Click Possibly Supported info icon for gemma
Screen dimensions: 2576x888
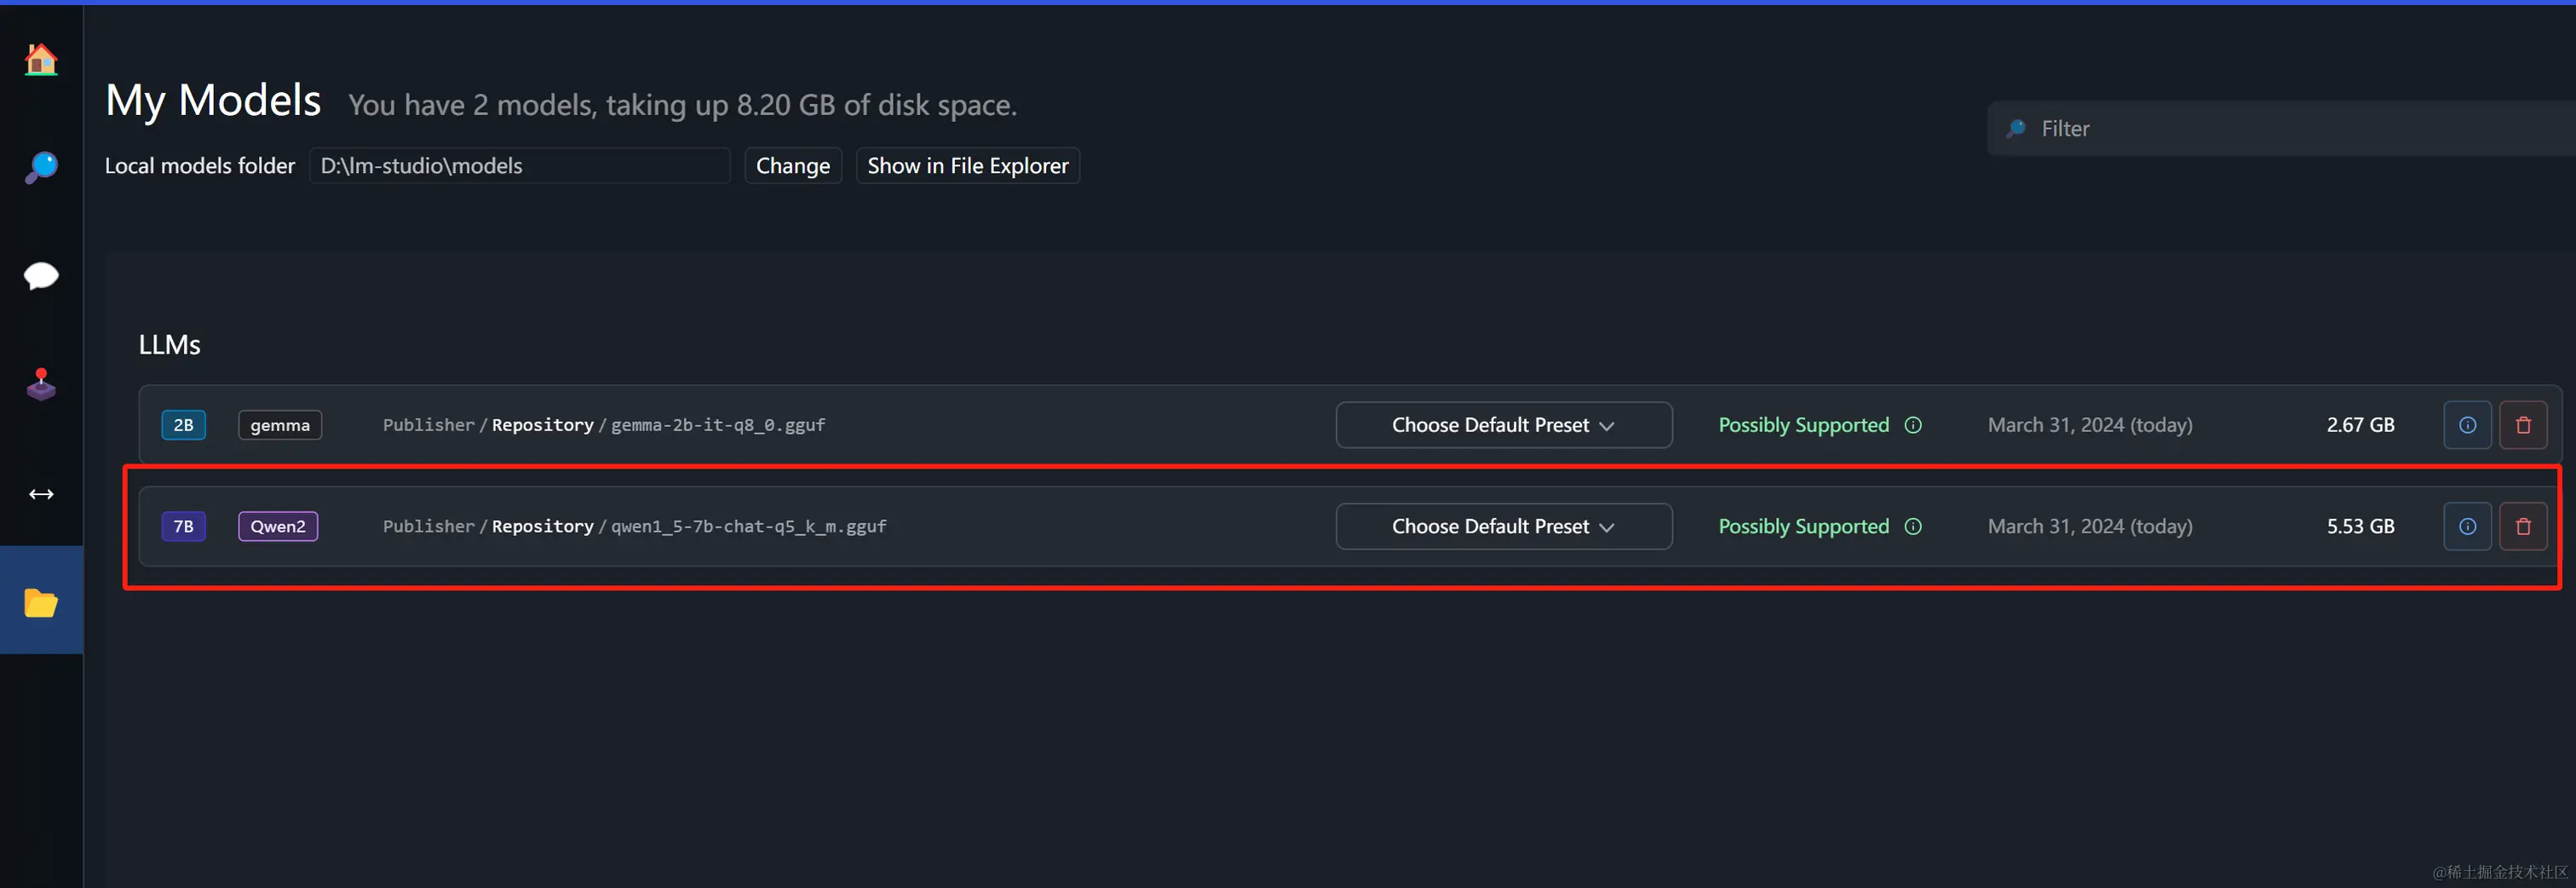[1913, 425]
